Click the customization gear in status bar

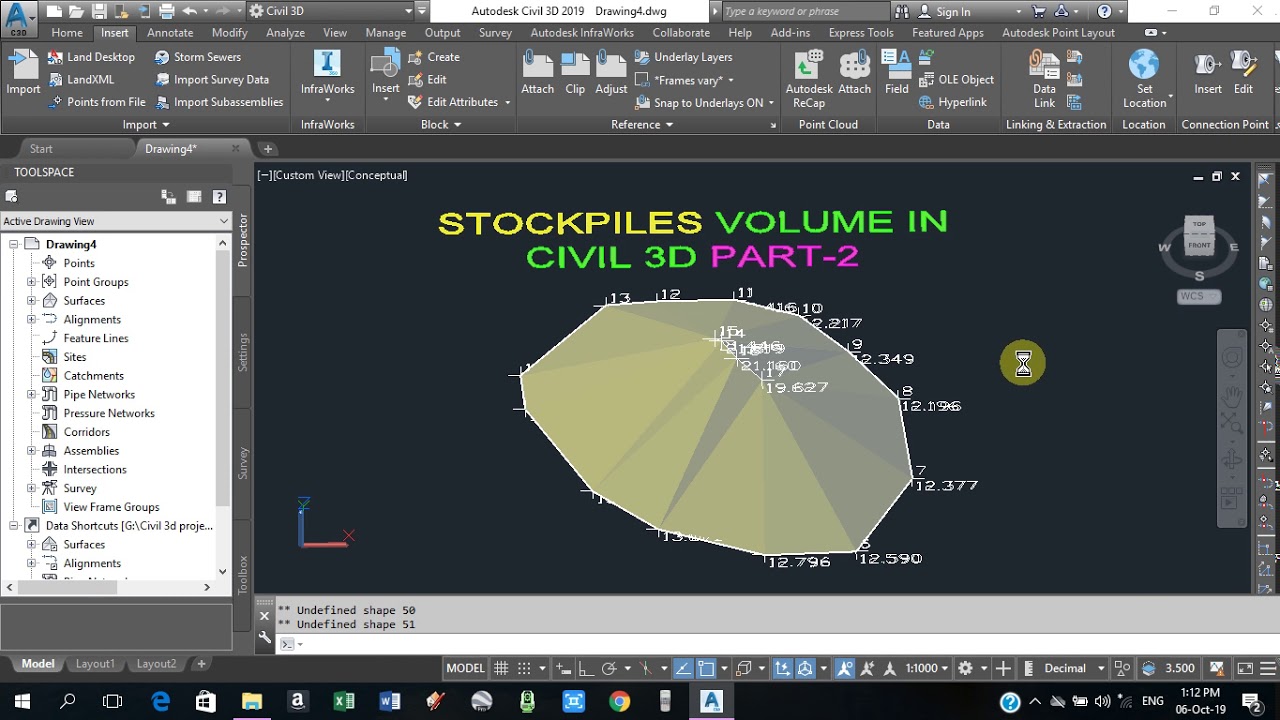(x=965, y=668)
